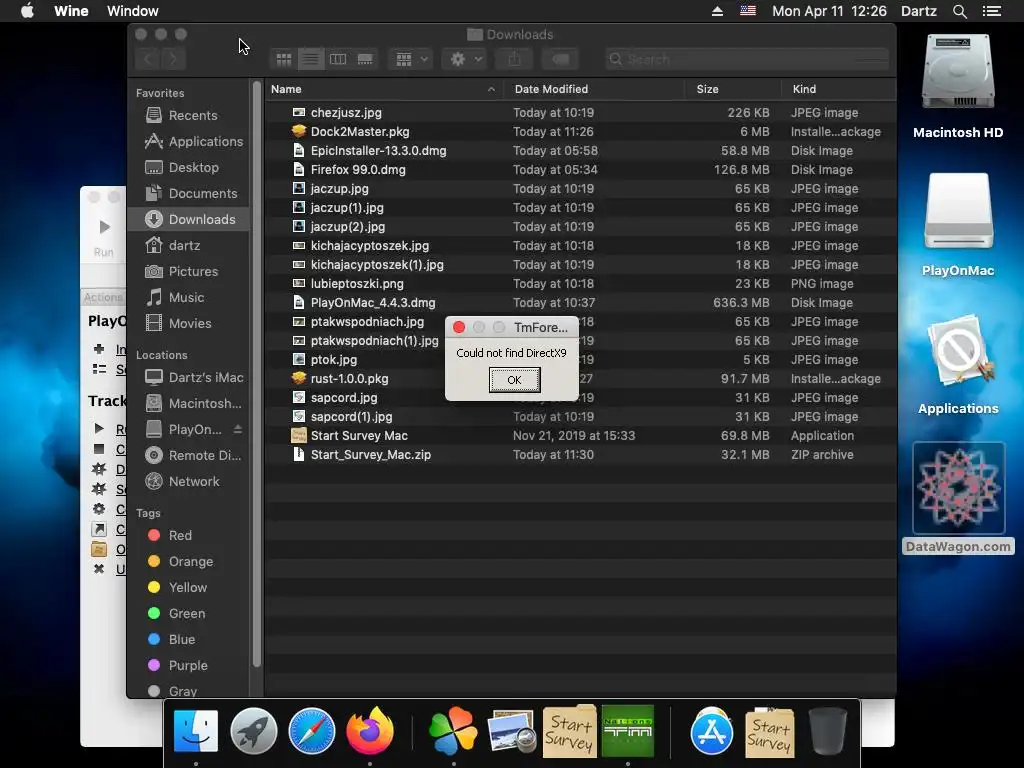Select the Red tag
Screen dimensions: 1024x768
pos(188,536)
